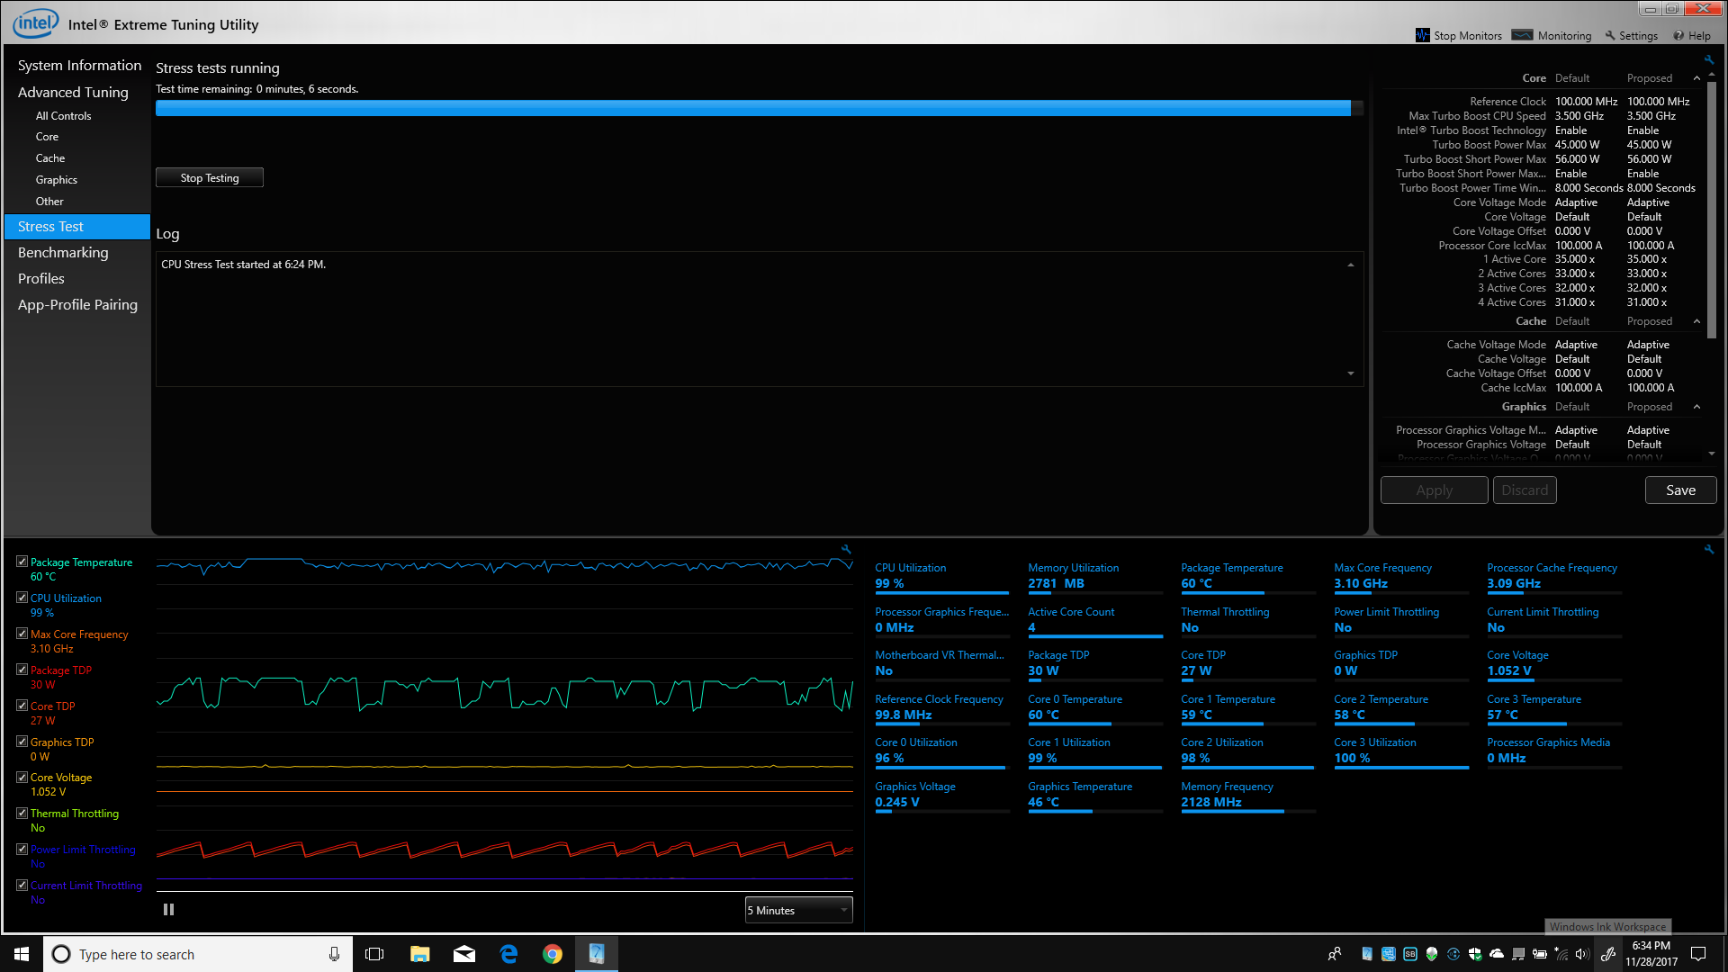Open Windows Start menu
Image resolution: width=1728 pixels, height=972 pixels.
coord(21,954)
